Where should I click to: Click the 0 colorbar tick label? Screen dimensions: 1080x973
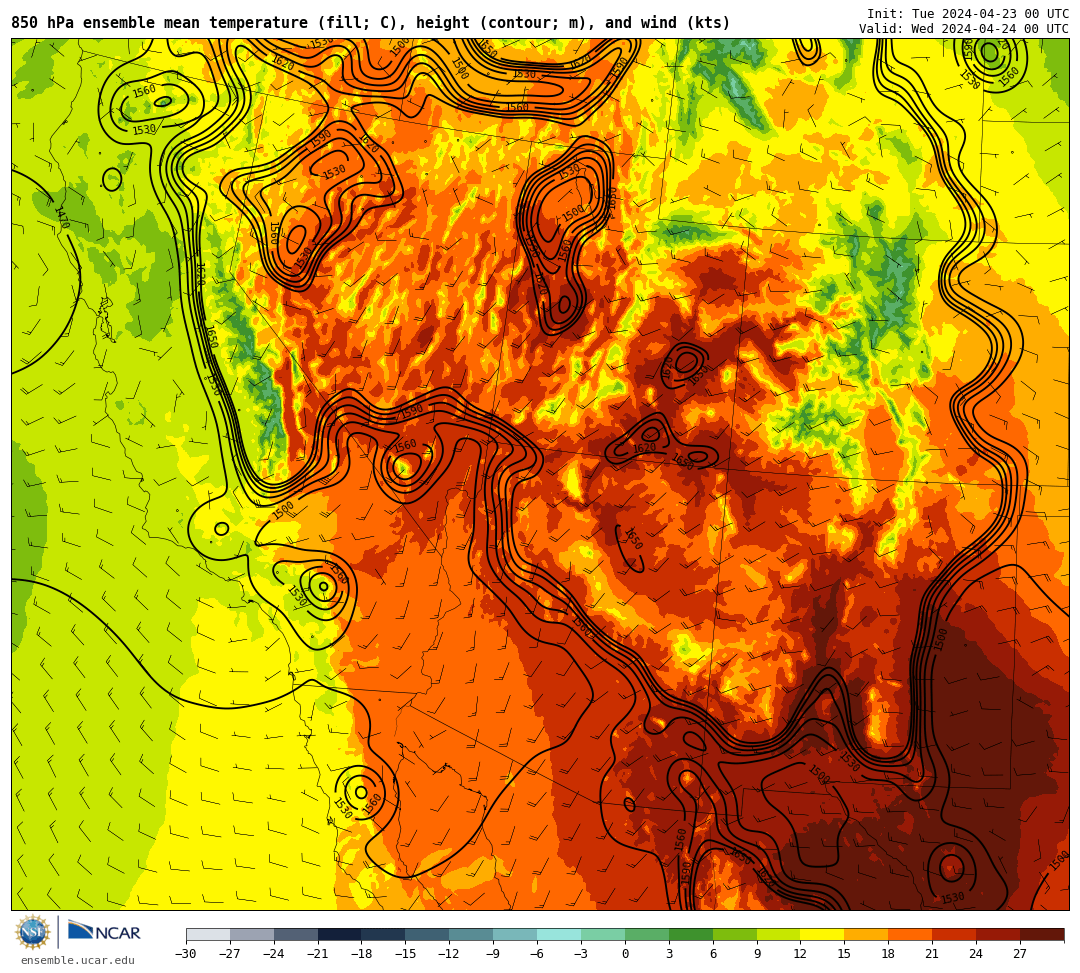point(625,954)
